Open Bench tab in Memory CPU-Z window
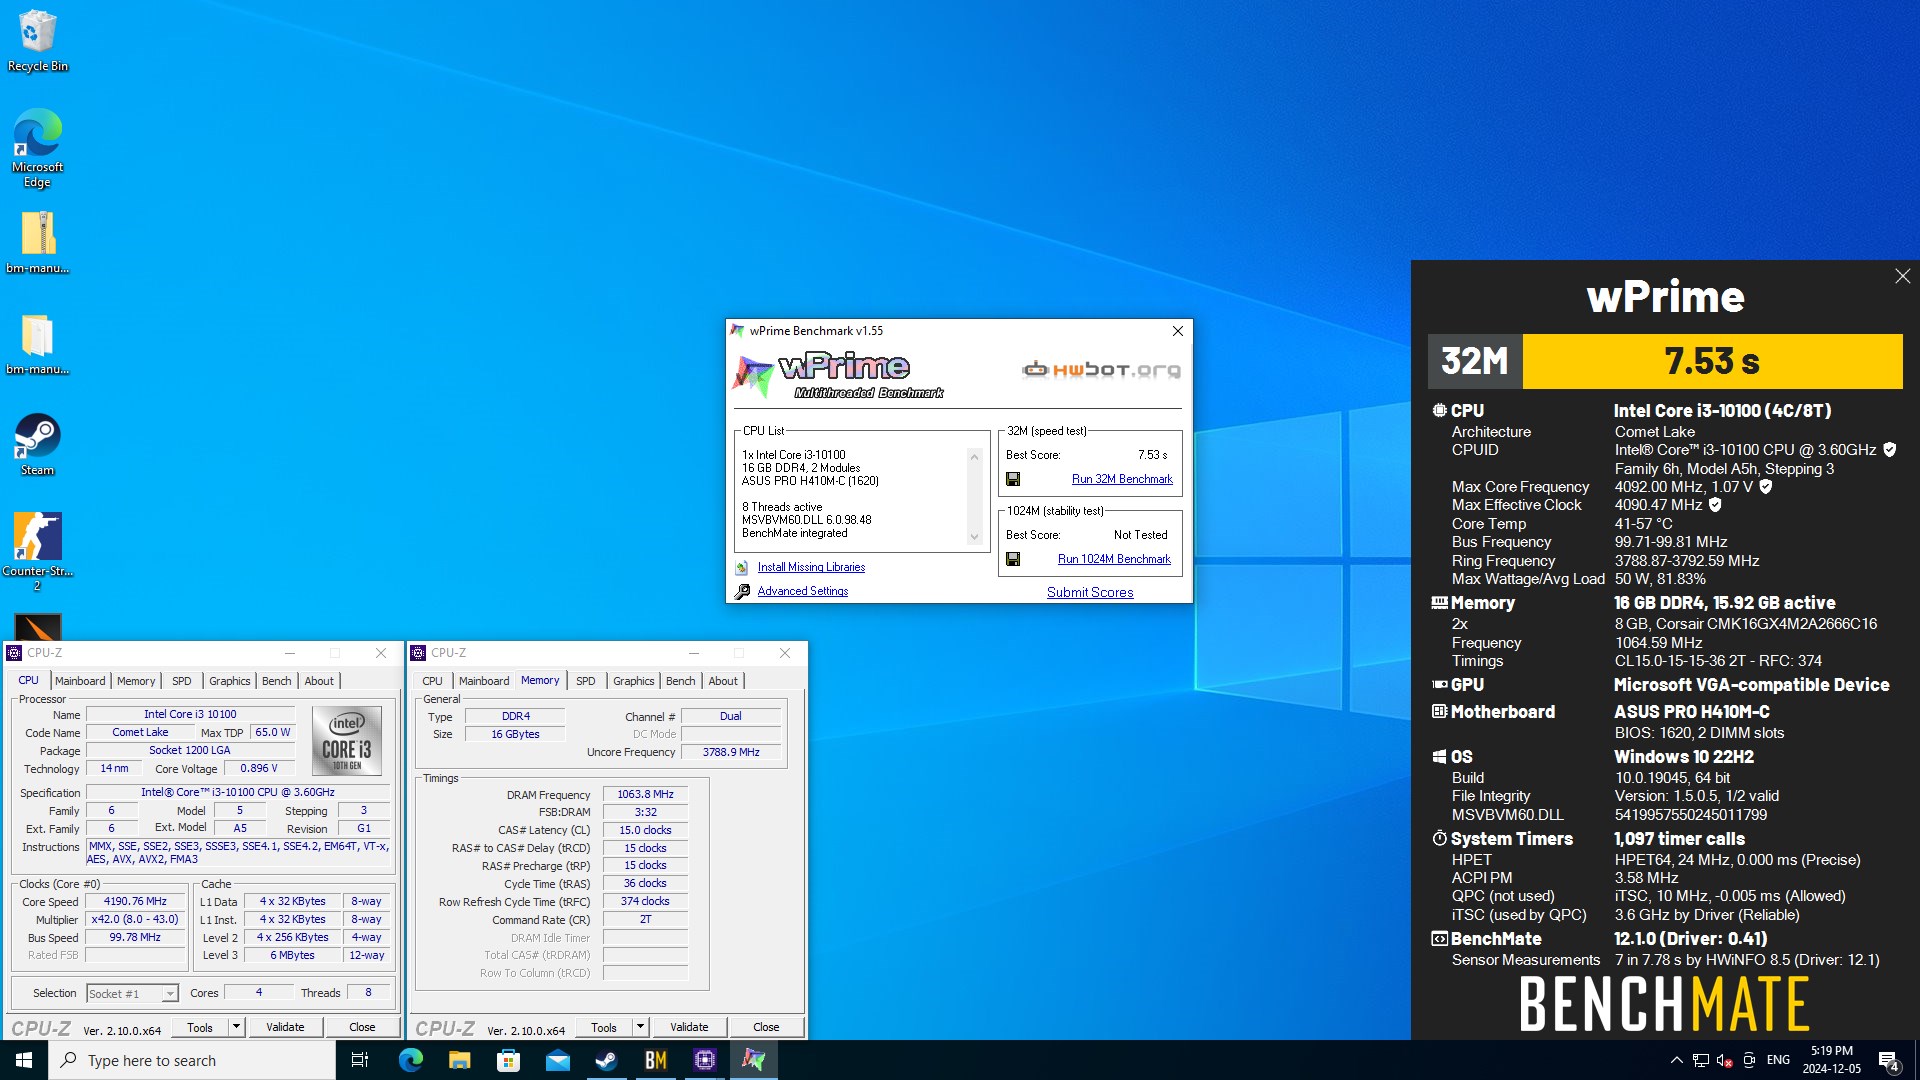The image size is (1920, 1080). (x=680, y=681)
